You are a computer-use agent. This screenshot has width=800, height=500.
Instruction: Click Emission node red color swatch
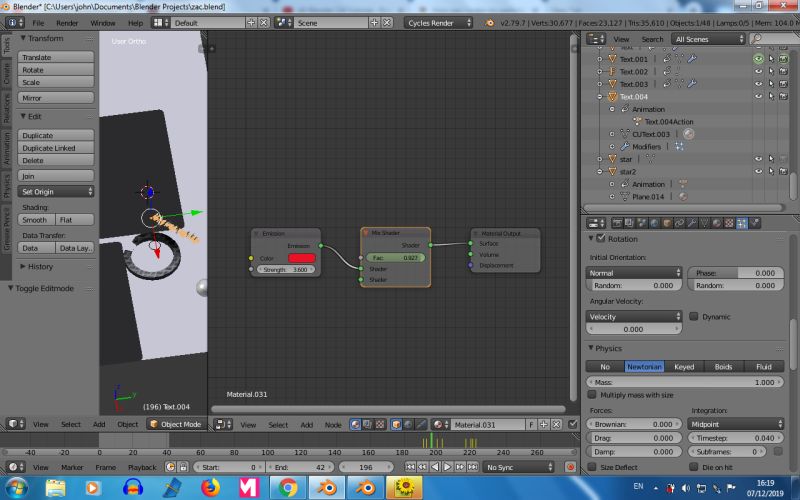pyautogui.click(x=301, y=258)
